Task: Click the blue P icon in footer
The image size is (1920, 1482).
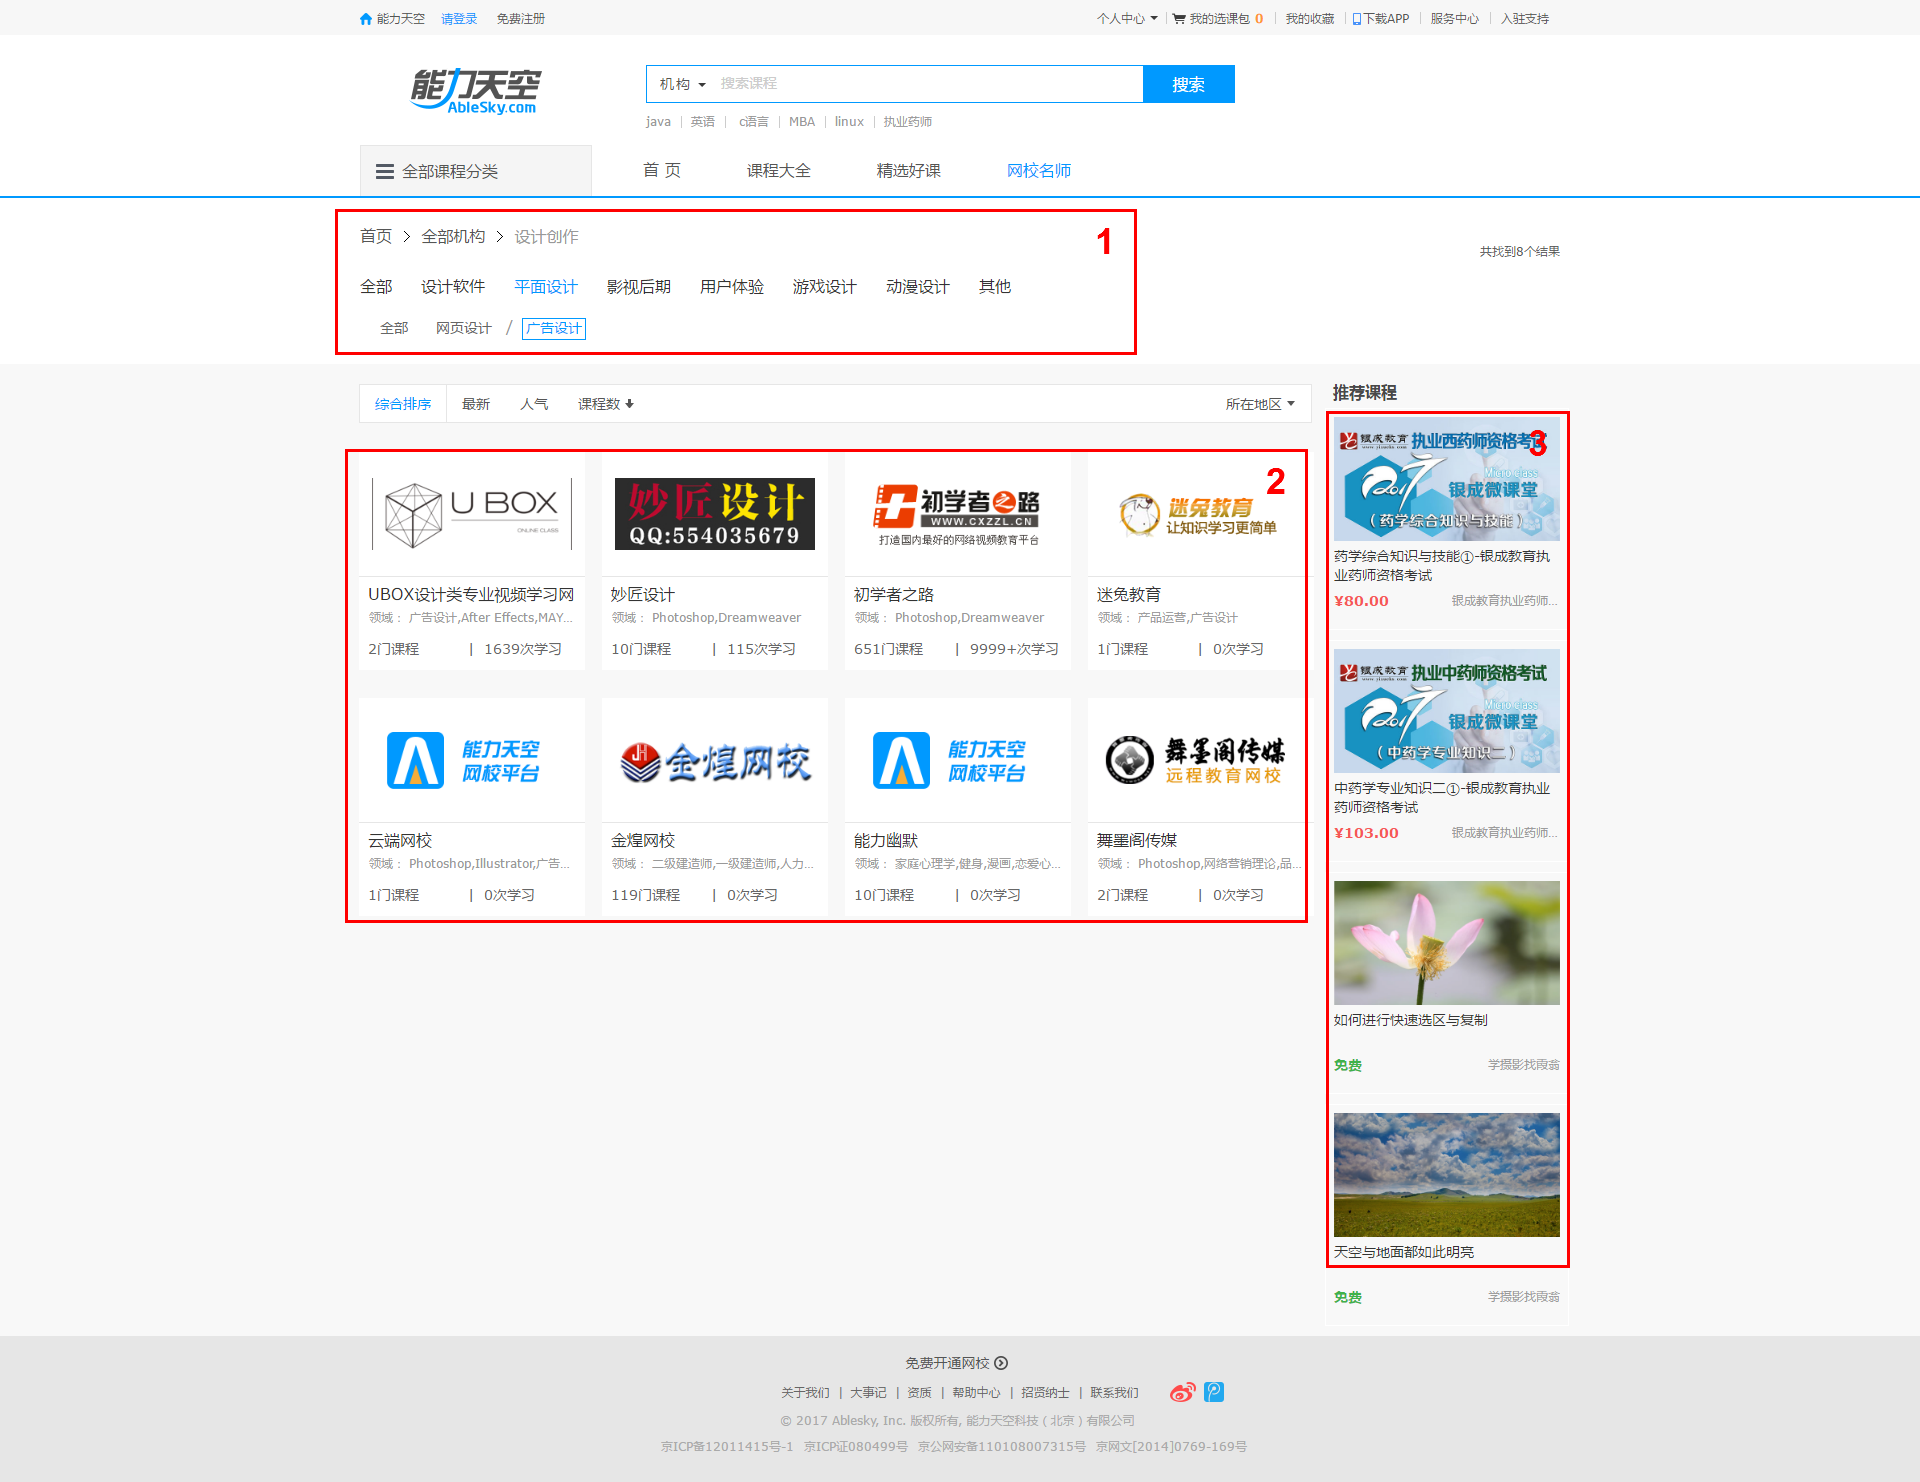Action: (1214, 1392)
